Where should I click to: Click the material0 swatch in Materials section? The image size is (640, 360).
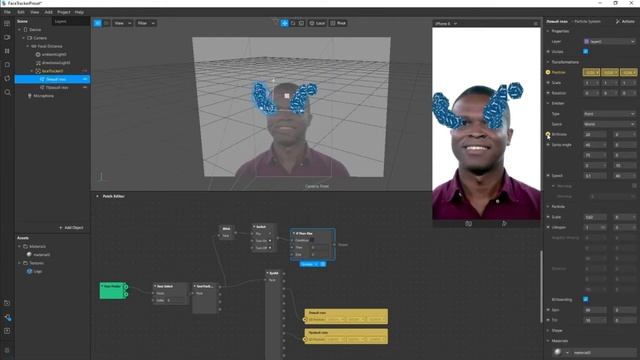pos(558,352)
